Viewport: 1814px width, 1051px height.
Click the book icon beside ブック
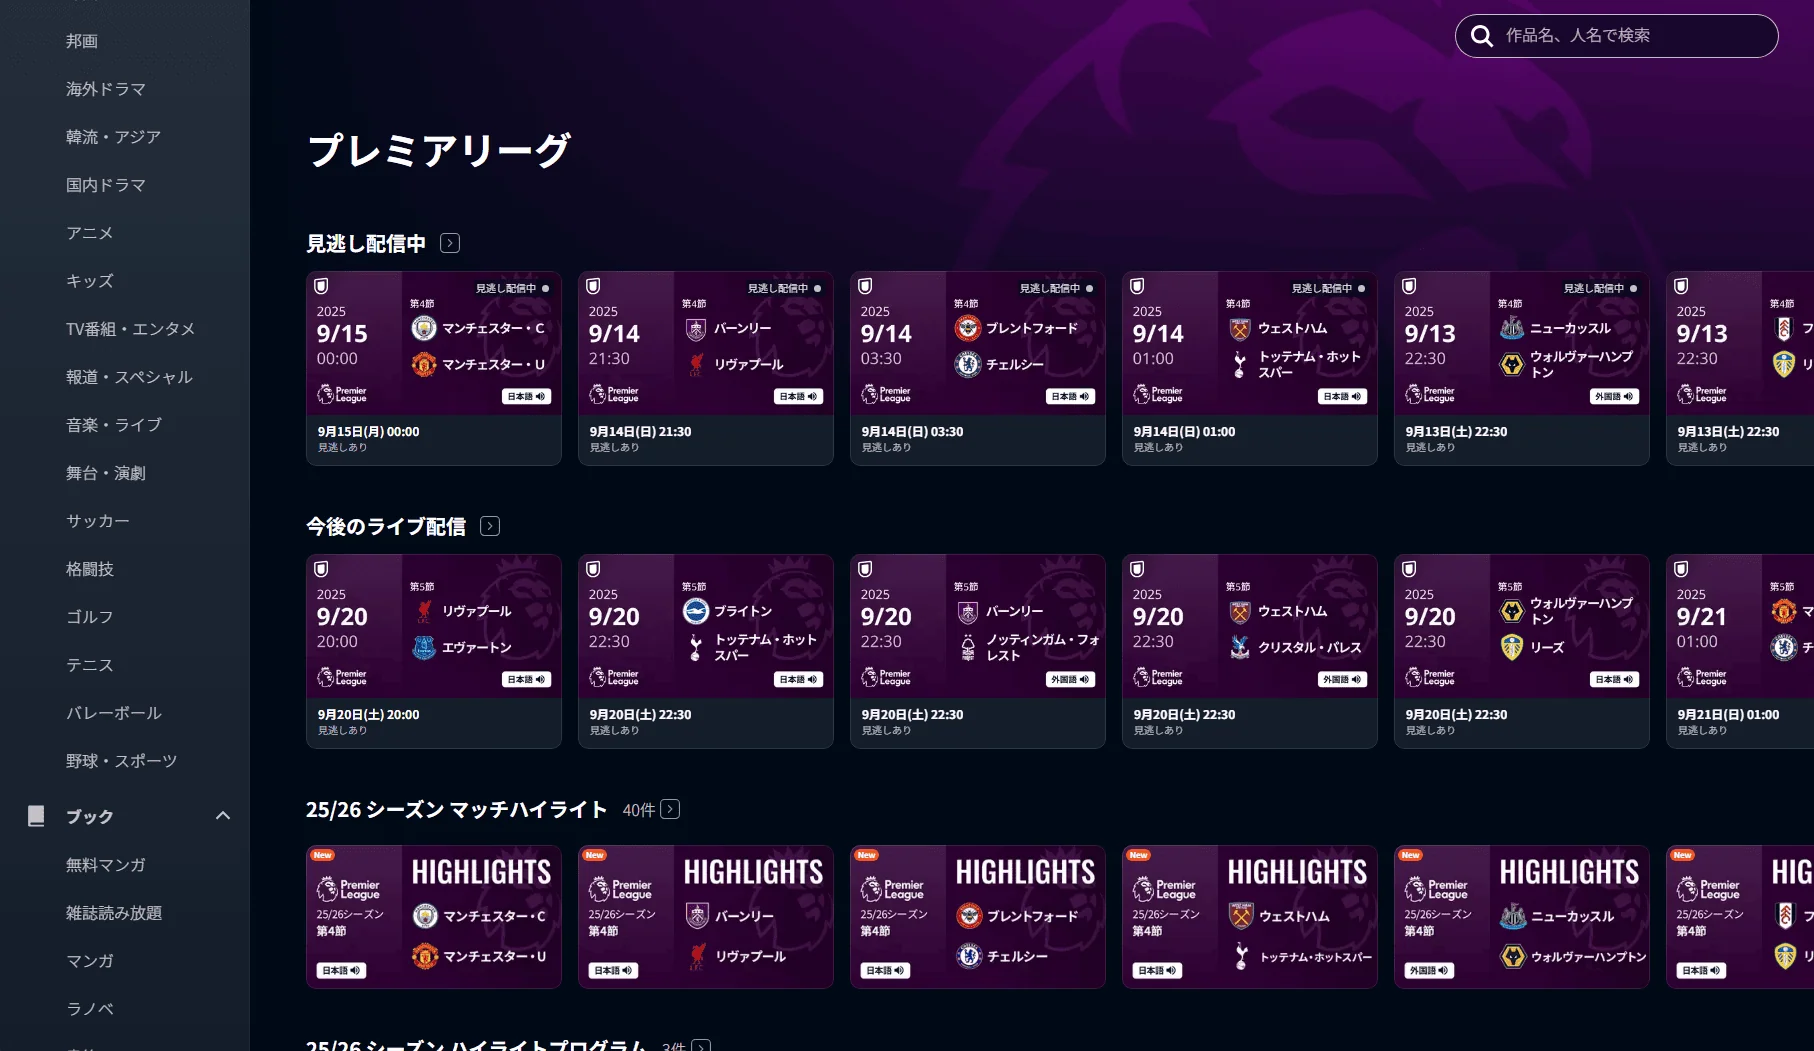pos(36,816)
